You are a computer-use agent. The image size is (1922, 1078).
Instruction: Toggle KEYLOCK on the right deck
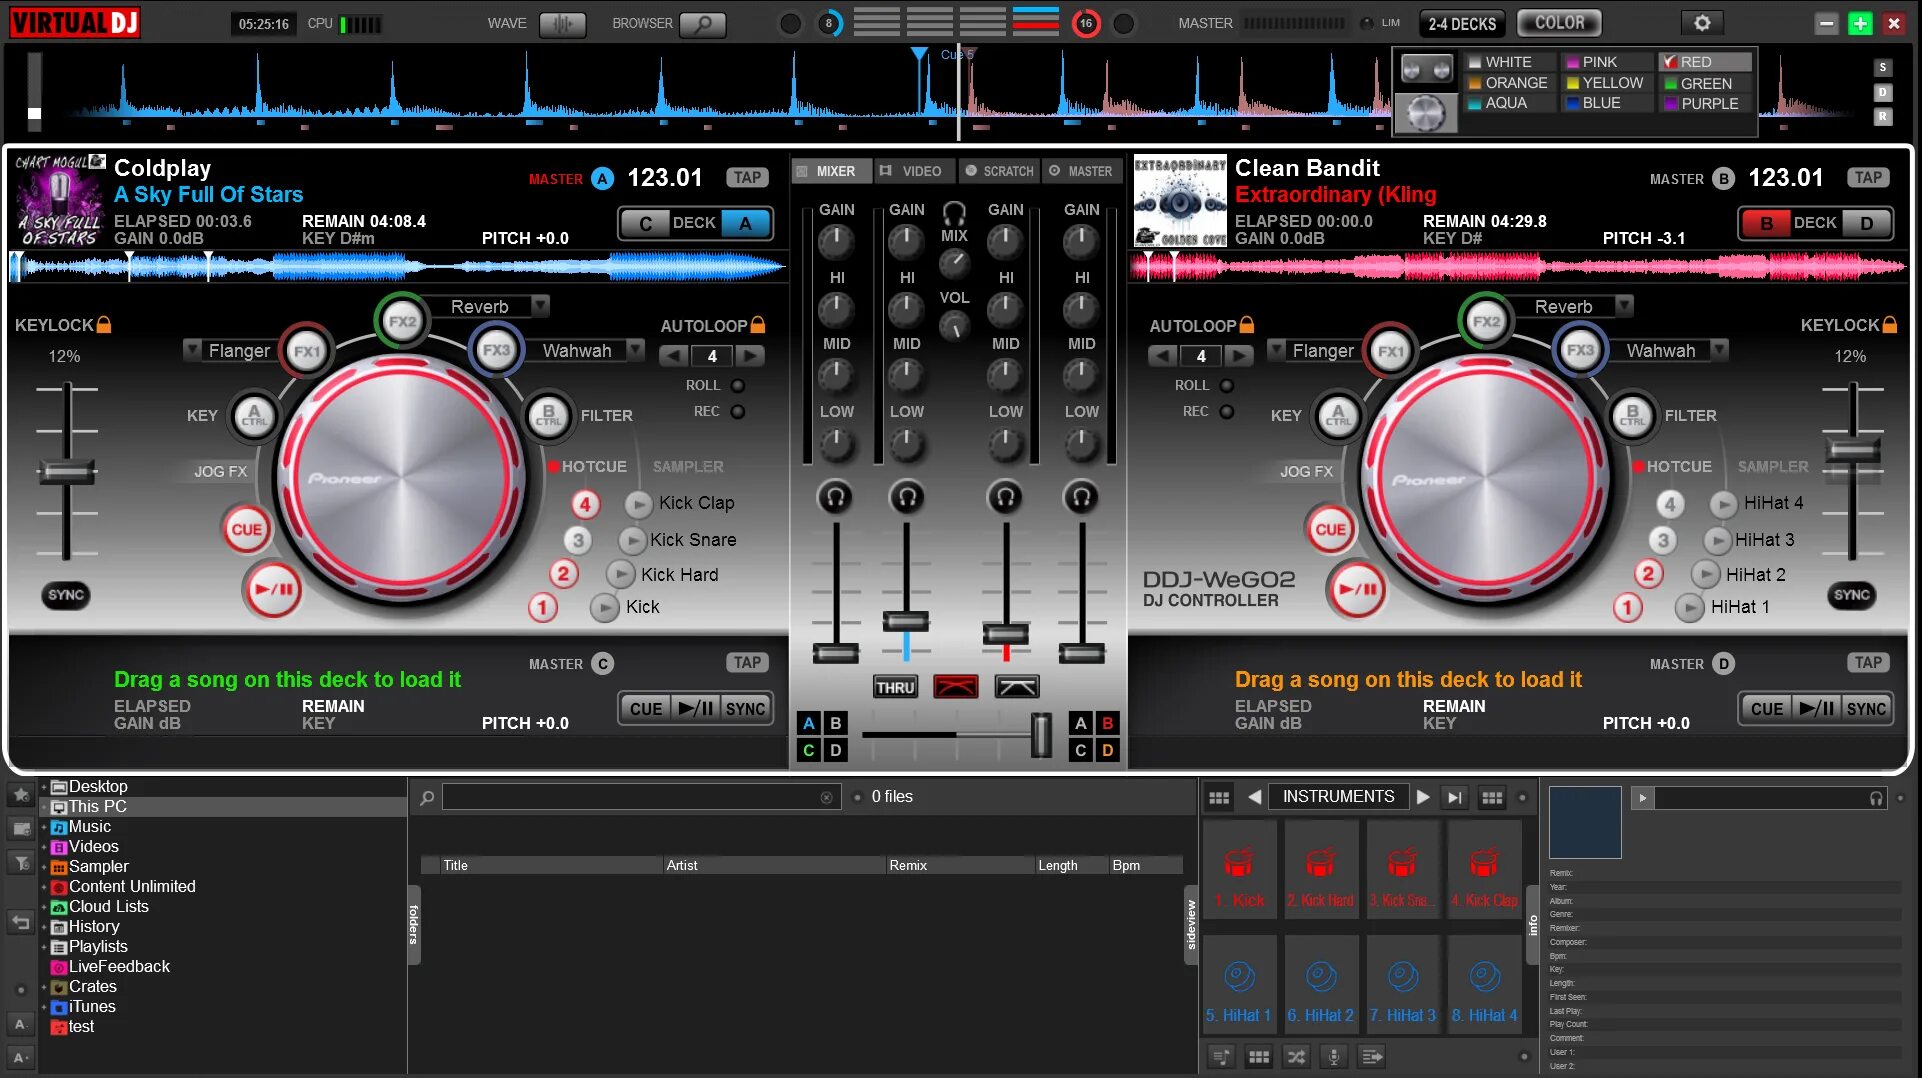point(1889,324)
